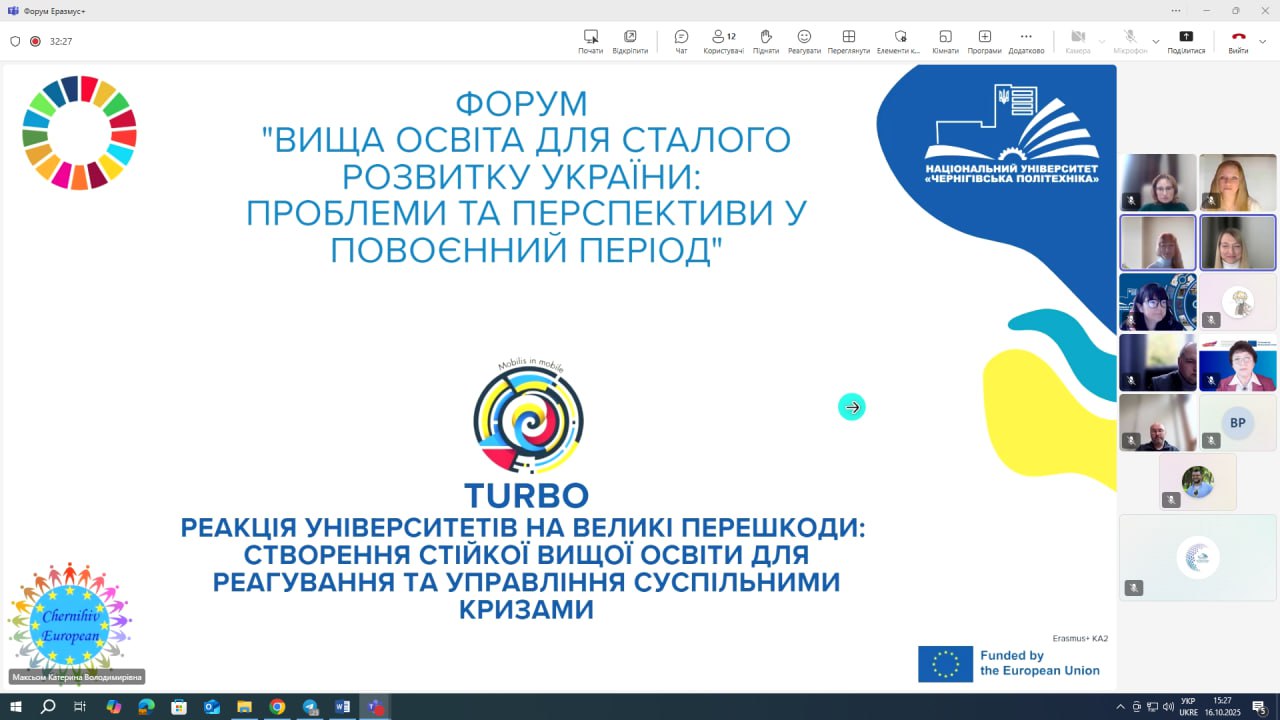Open view layout options (Переглянути)

coord(848,40)
